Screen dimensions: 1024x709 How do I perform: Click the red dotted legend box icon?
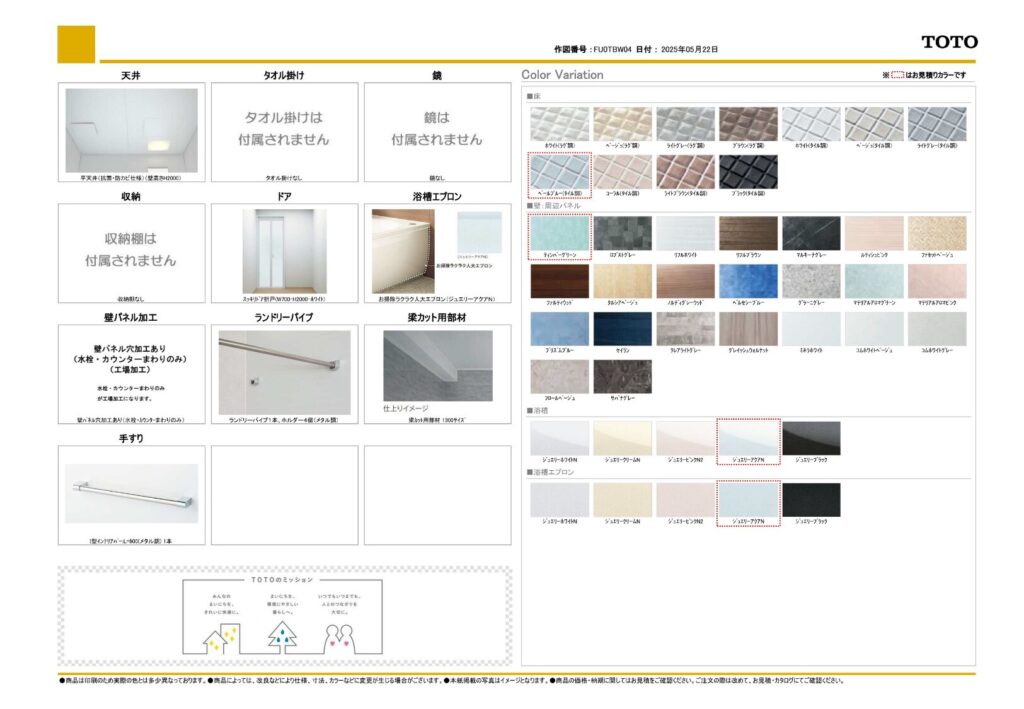point(897,75)
